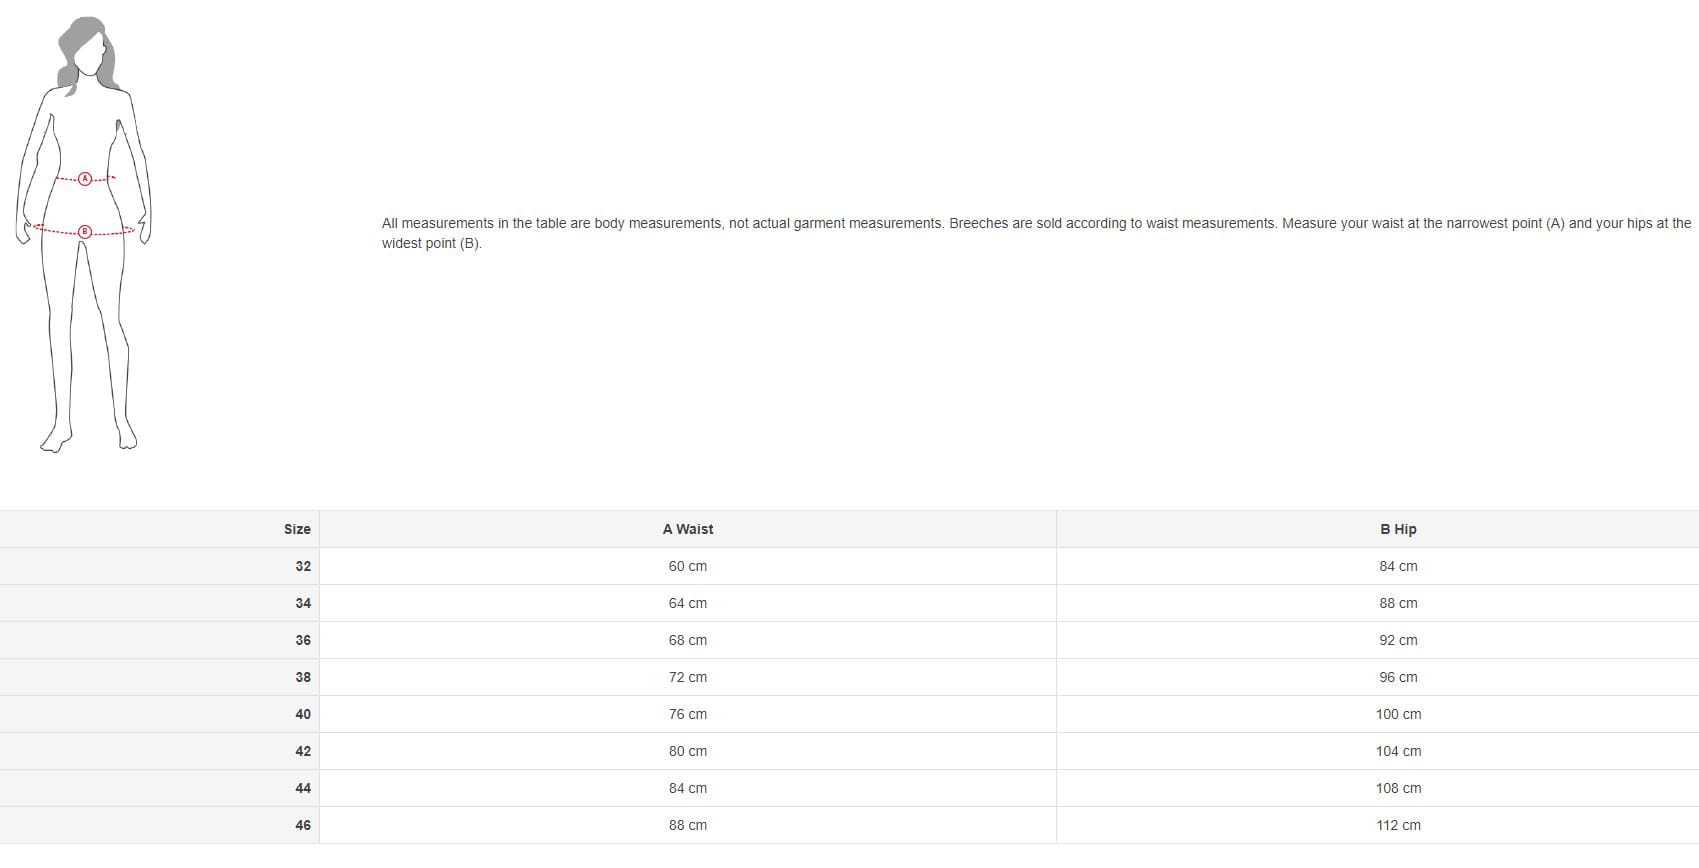Click the woman figure's head illustration
1699x868 pixels.
pyautogui.click(x=88, y=52)
